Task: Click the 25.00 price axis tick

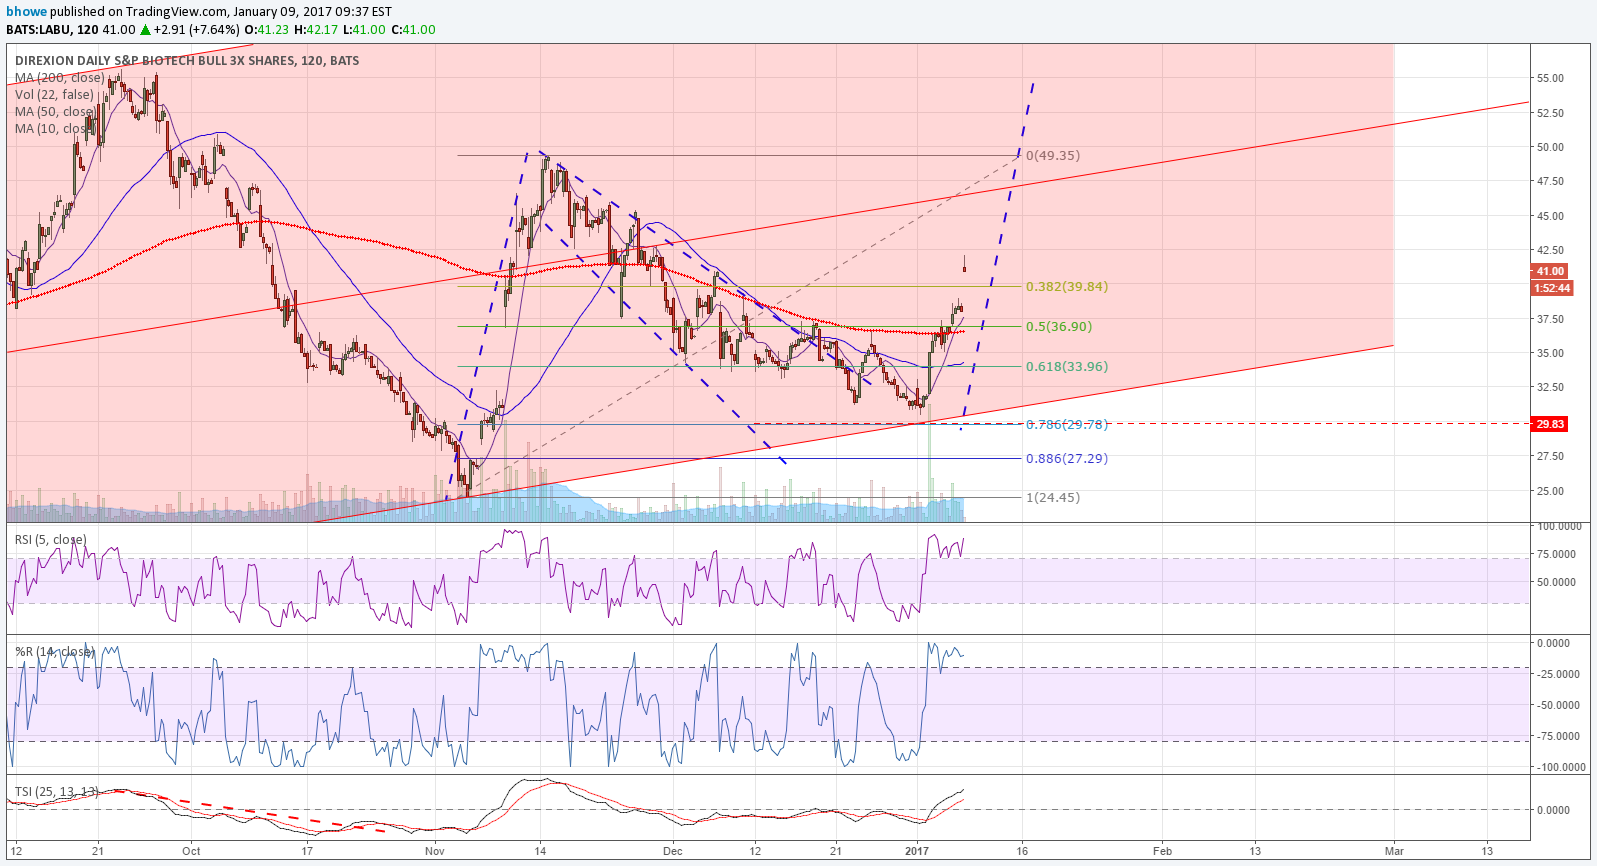Action: point(1550,491)
